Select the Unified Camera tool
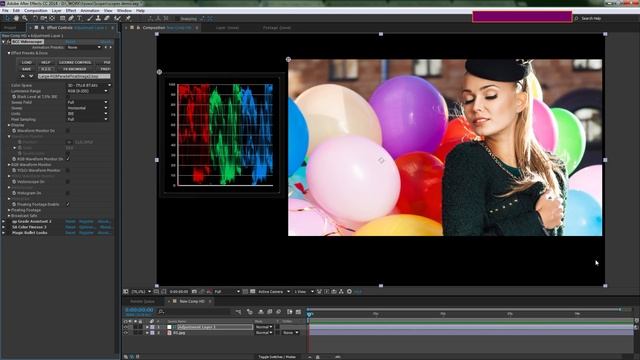The height and width of the screenshot is (360, 640). click(44, 18)
